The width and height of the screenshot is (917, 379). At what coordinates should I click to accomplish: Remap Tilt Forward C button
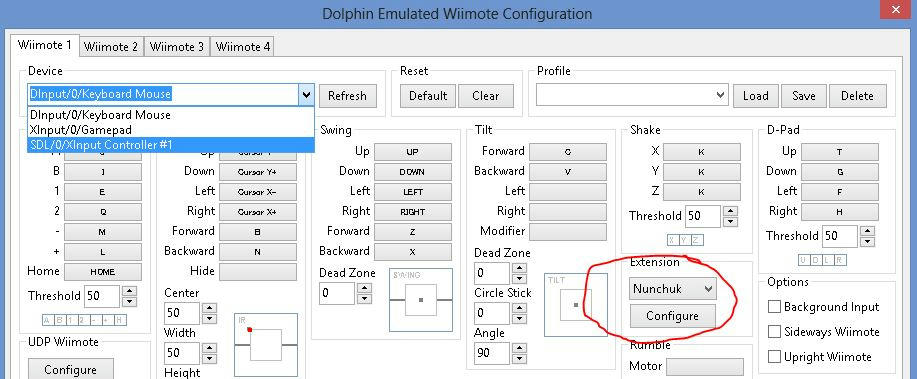[568, 152]
